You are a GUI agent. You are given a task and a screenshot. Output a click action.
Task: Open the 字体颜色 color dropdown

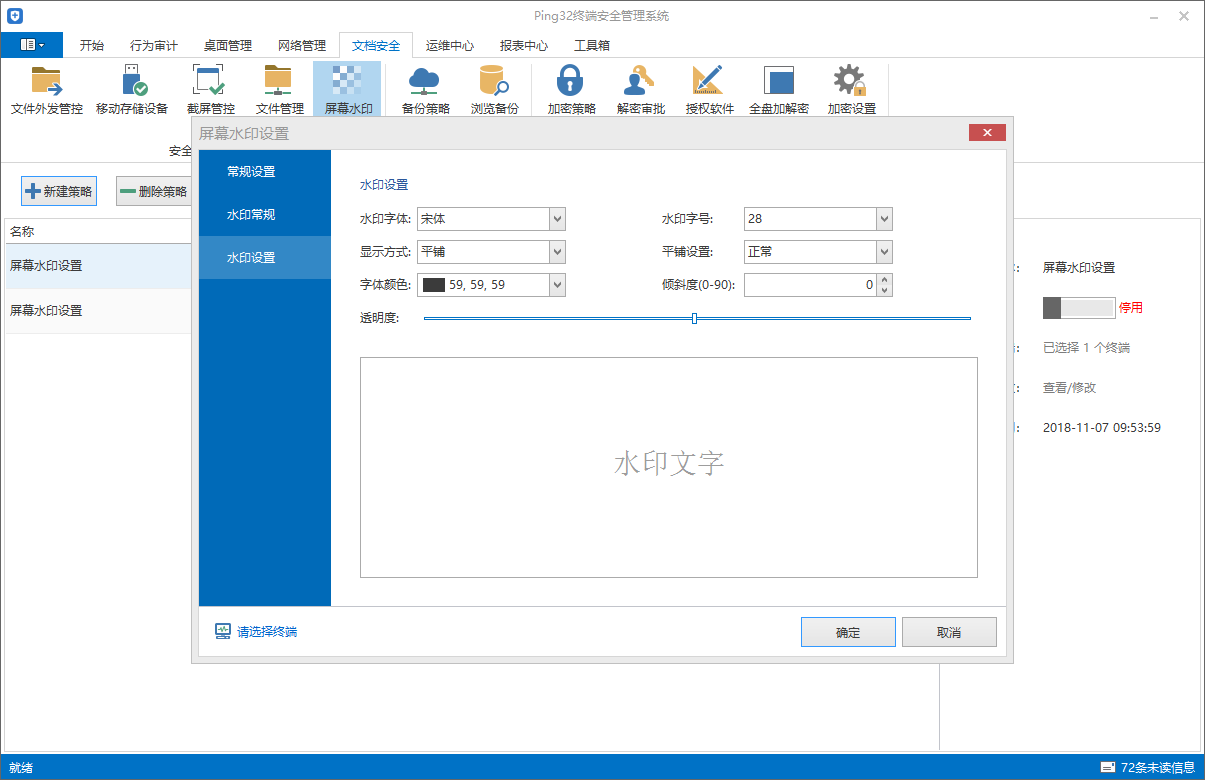pos(558,285)
